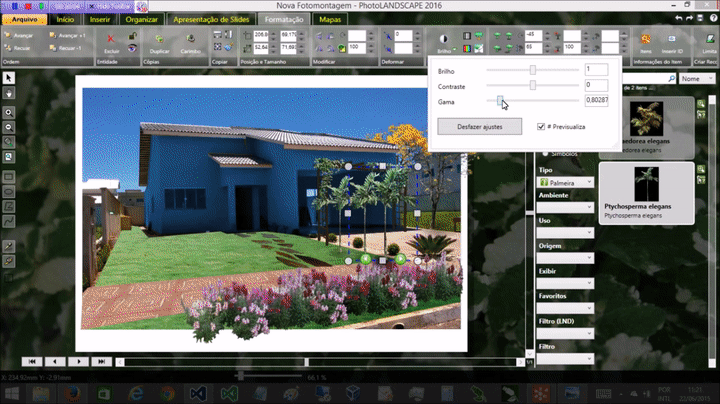Viewport: 720px width, 404px height.
Task: Select the arrow pointer tool in left toolbar
Action: pos(9,78)
